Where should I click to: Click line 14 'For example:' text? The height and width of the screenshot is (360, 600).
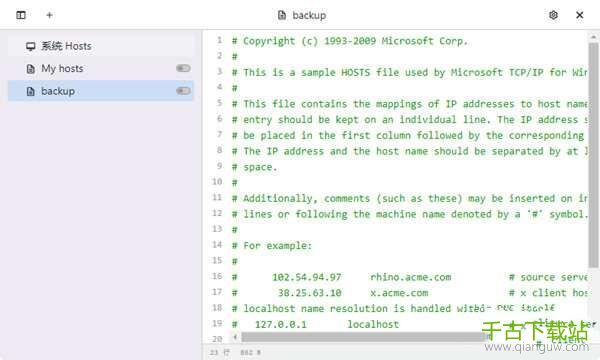(277, 245)
